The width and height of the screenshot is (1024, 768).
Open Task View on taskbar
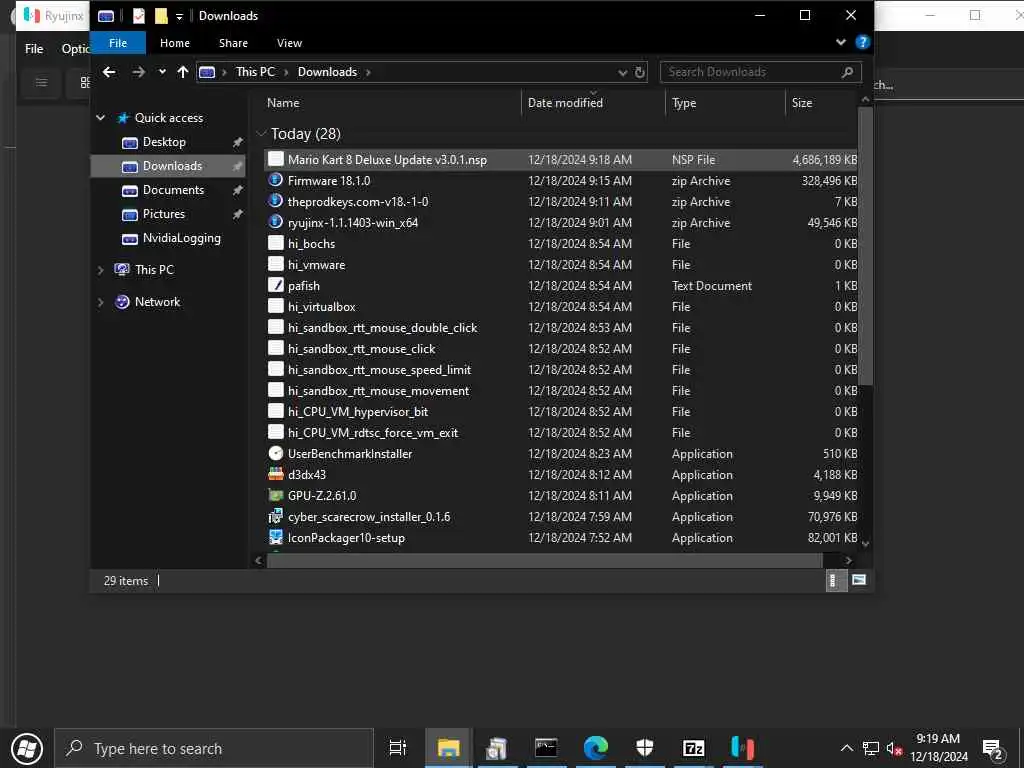point(397,748)
